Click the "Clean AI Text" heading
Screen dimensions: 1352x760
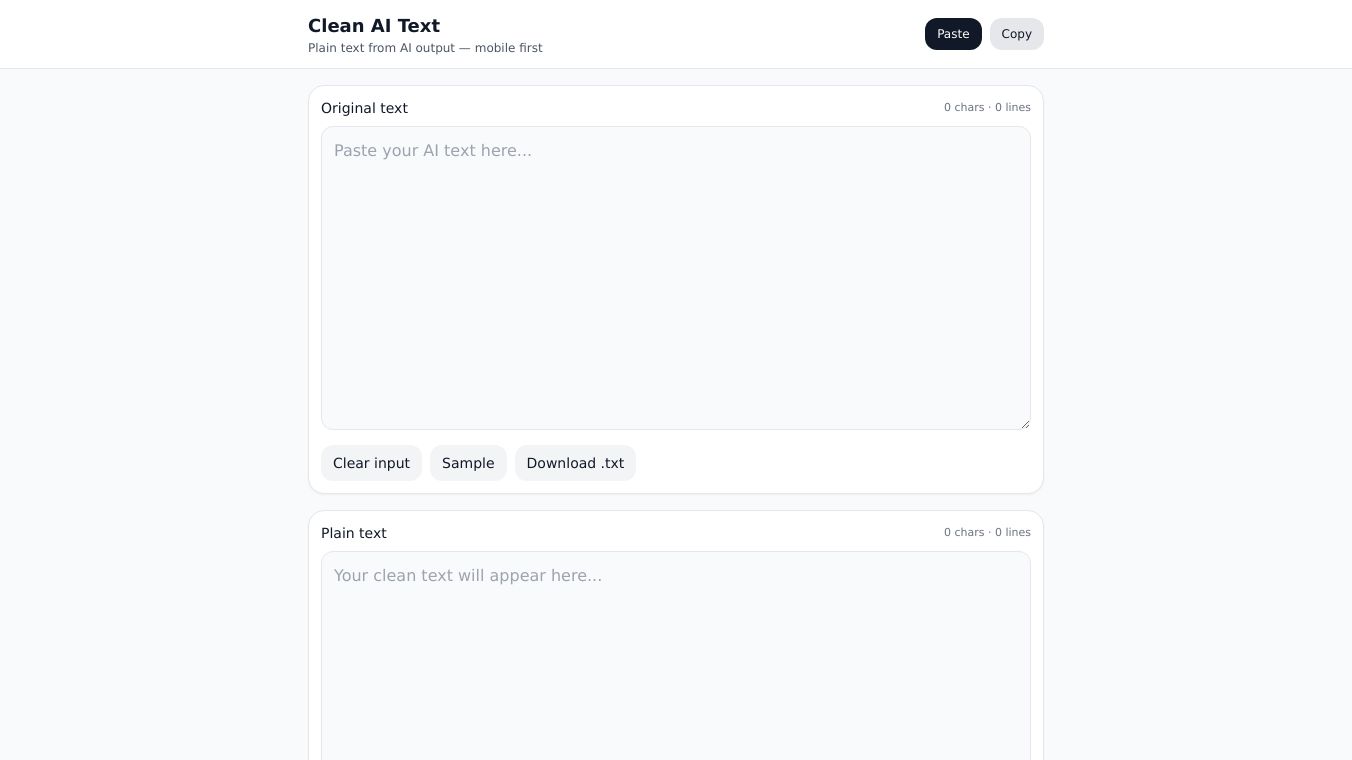pyautogui.click(x=374, y=26)
